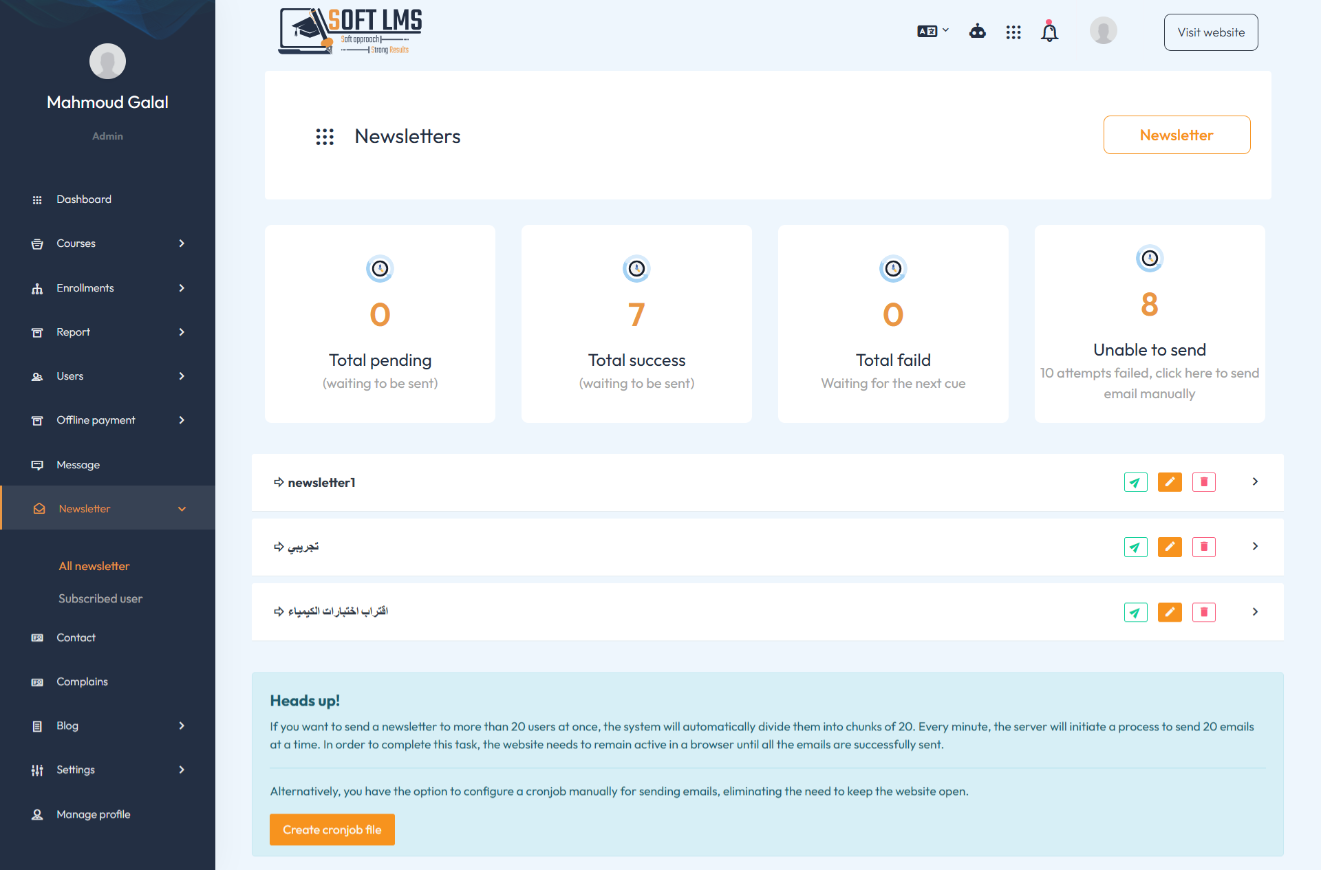
Task: Expand the Courses sidebar menu
Action: click(x=107, y=243)
